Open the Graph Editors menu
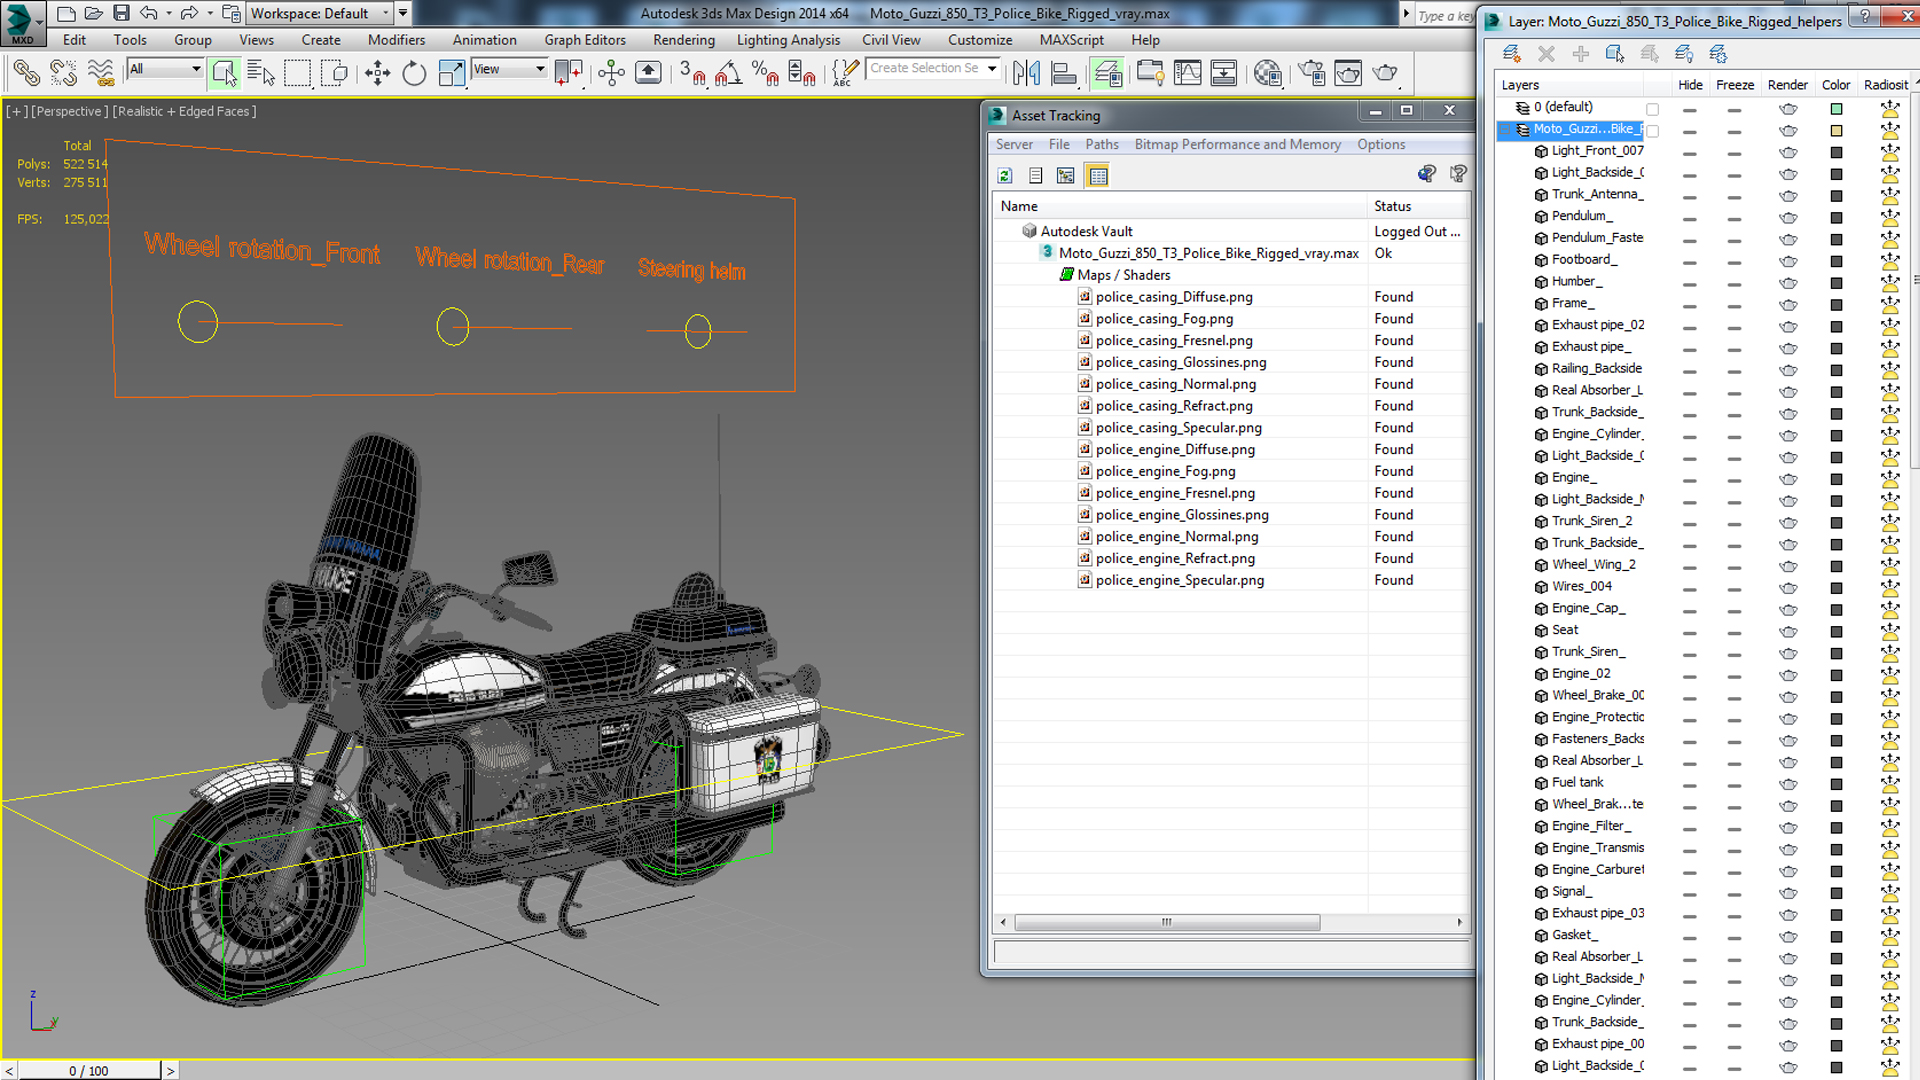The width and height of the screenshot is (1920, 1080). pyautogui.click(x=585, y=40)
